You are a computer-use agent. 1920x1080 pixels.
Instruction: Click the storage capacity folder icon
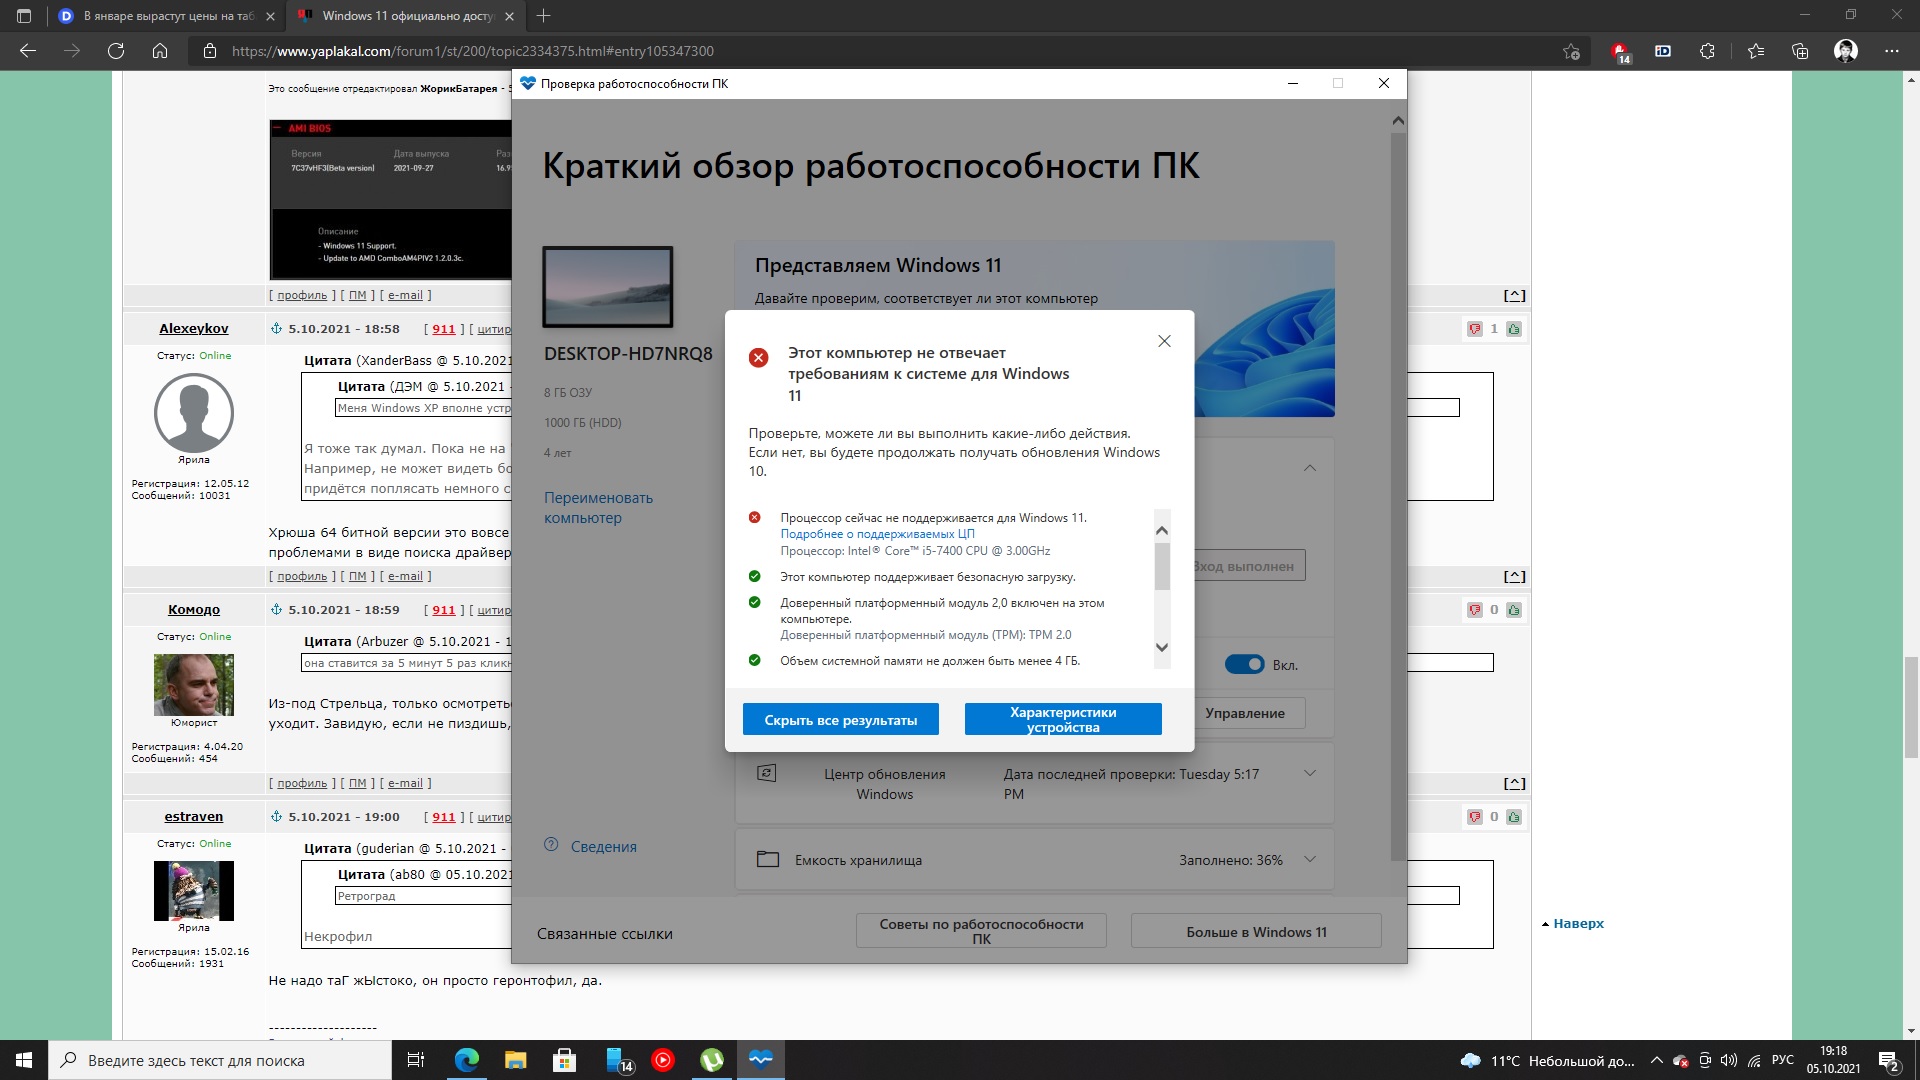(767, 859)
